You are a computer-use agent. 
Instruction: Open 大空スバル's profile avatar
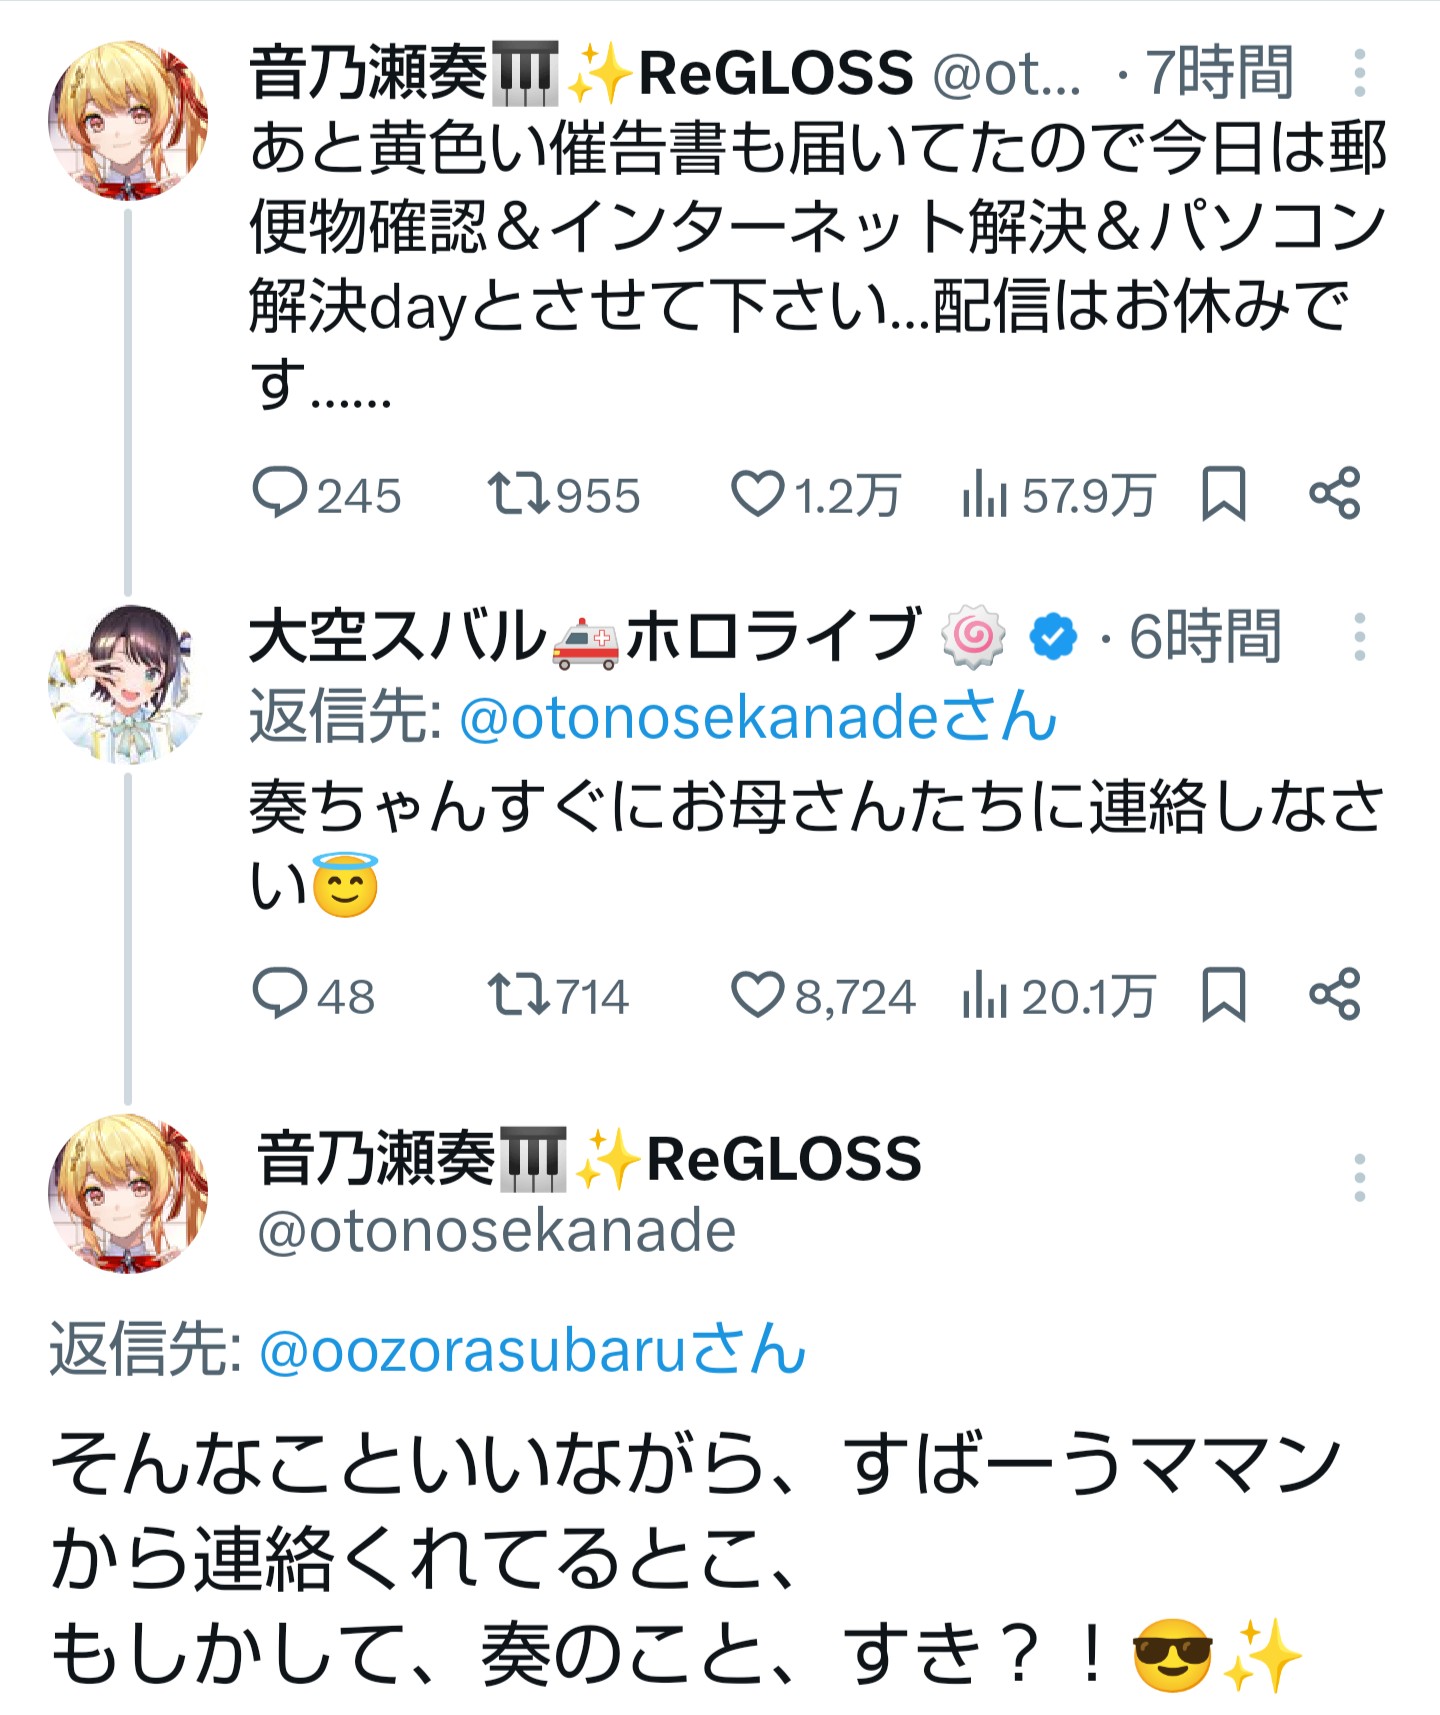pyautogui.click(x=128, y=685)
